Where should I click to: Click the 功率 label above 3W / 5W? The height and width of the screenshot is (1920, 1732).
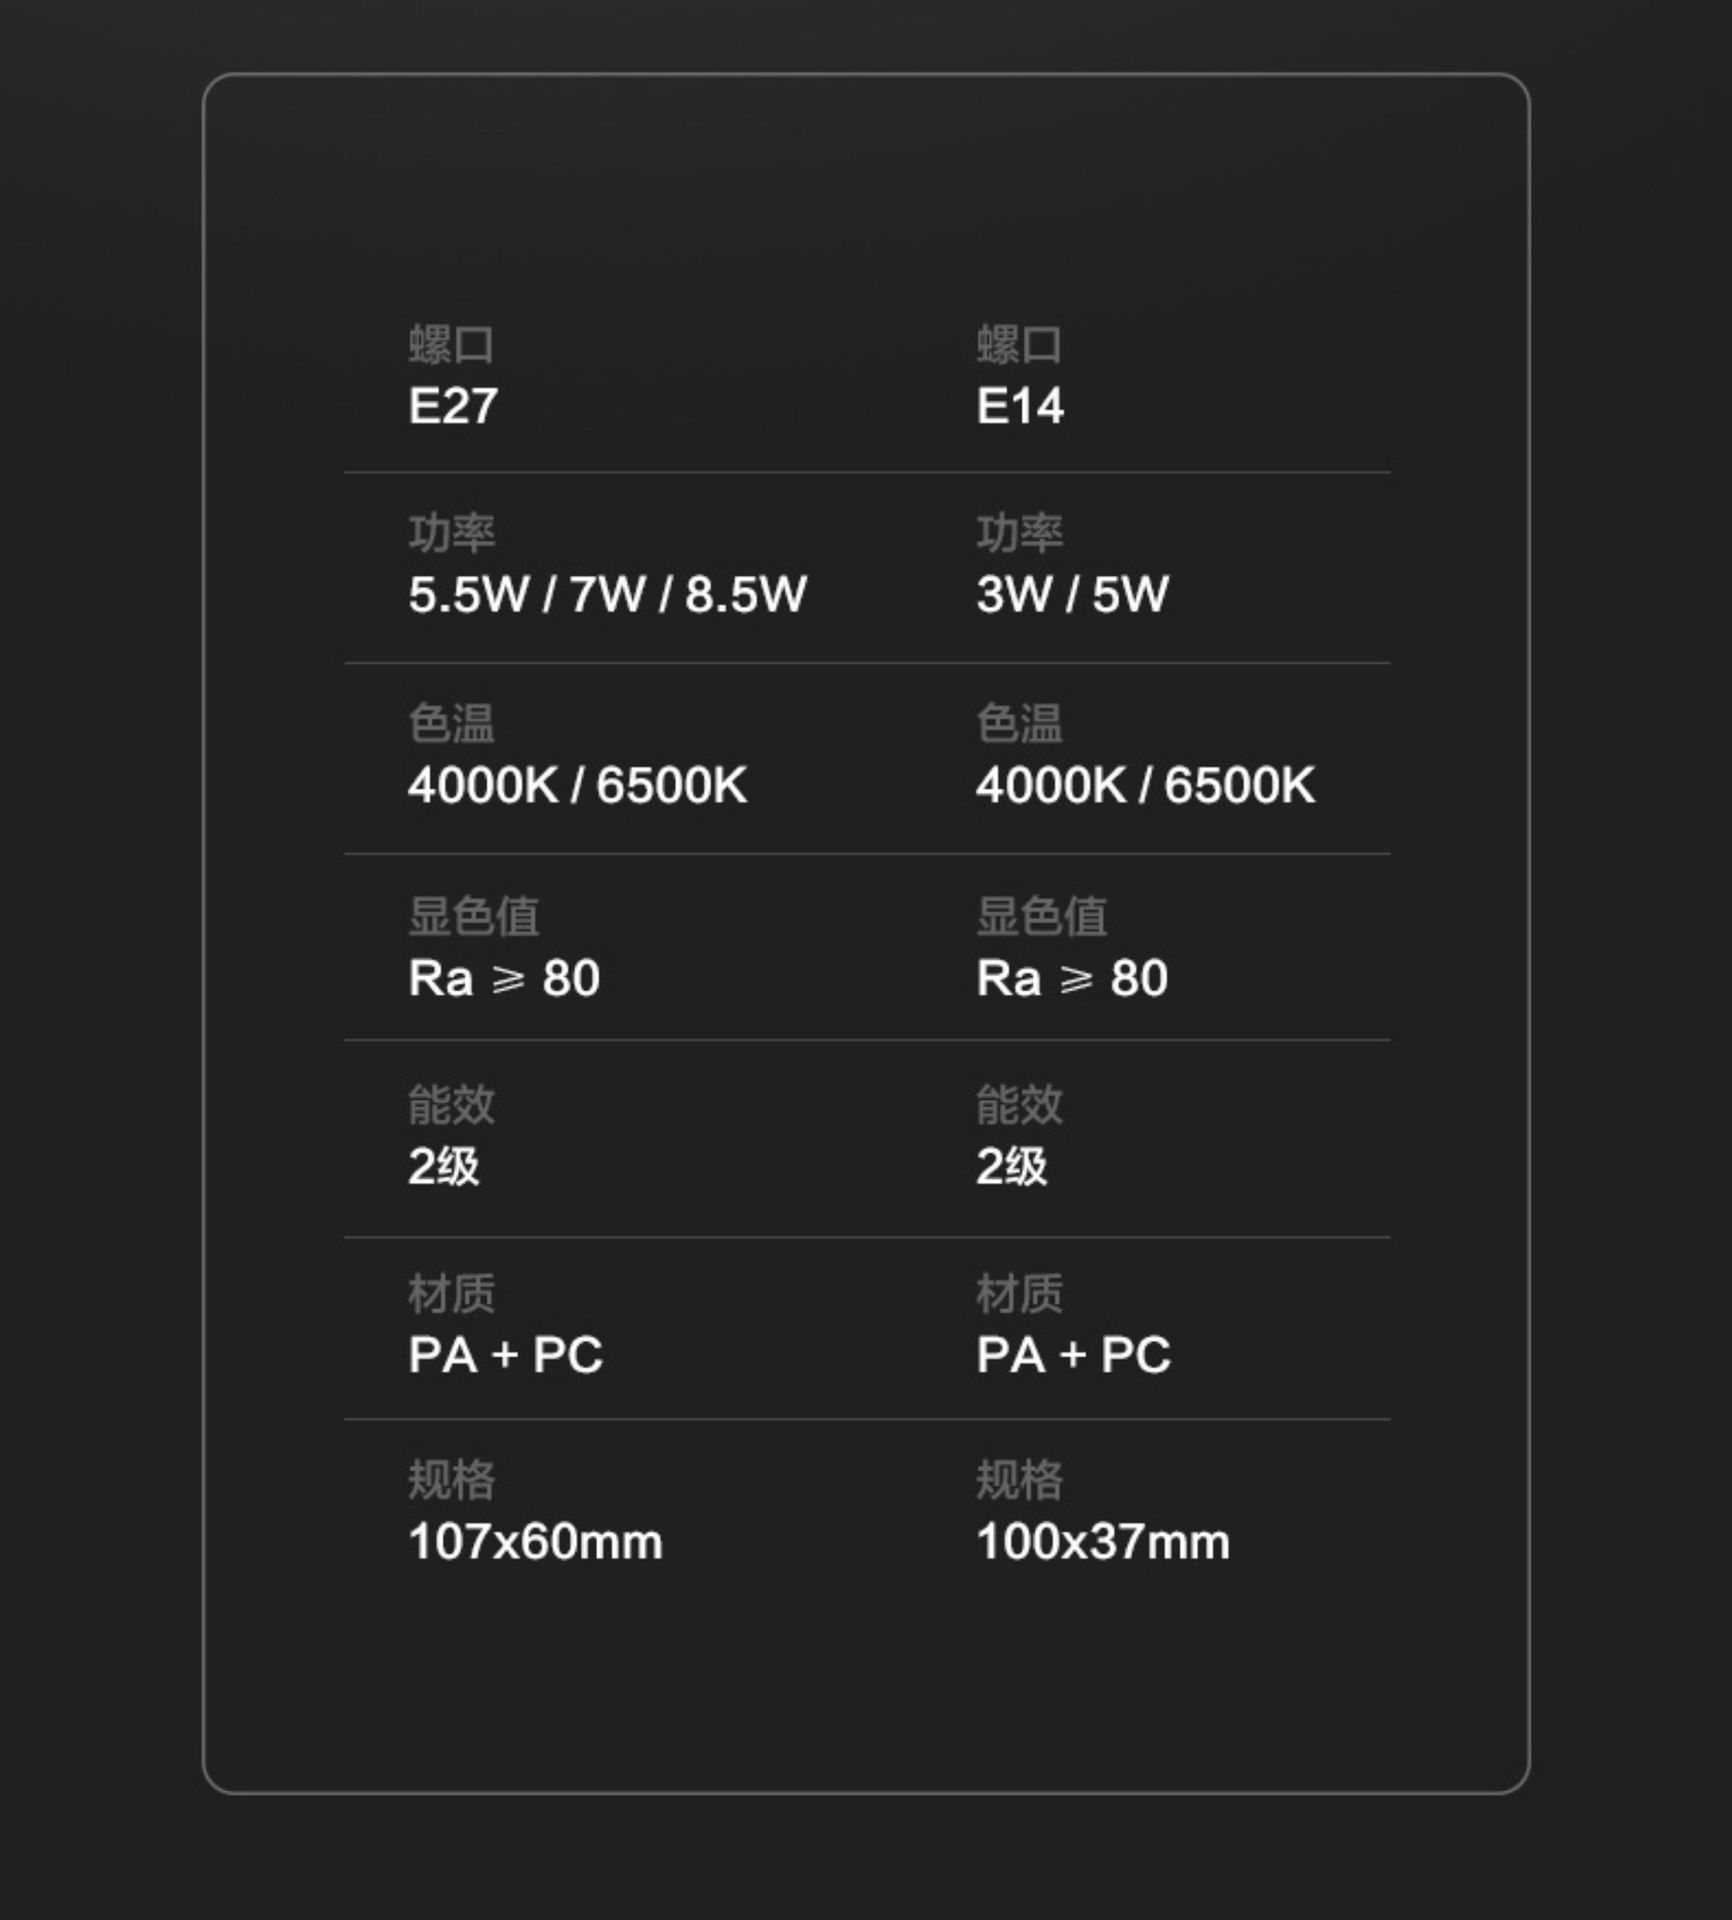[1019, 533]
